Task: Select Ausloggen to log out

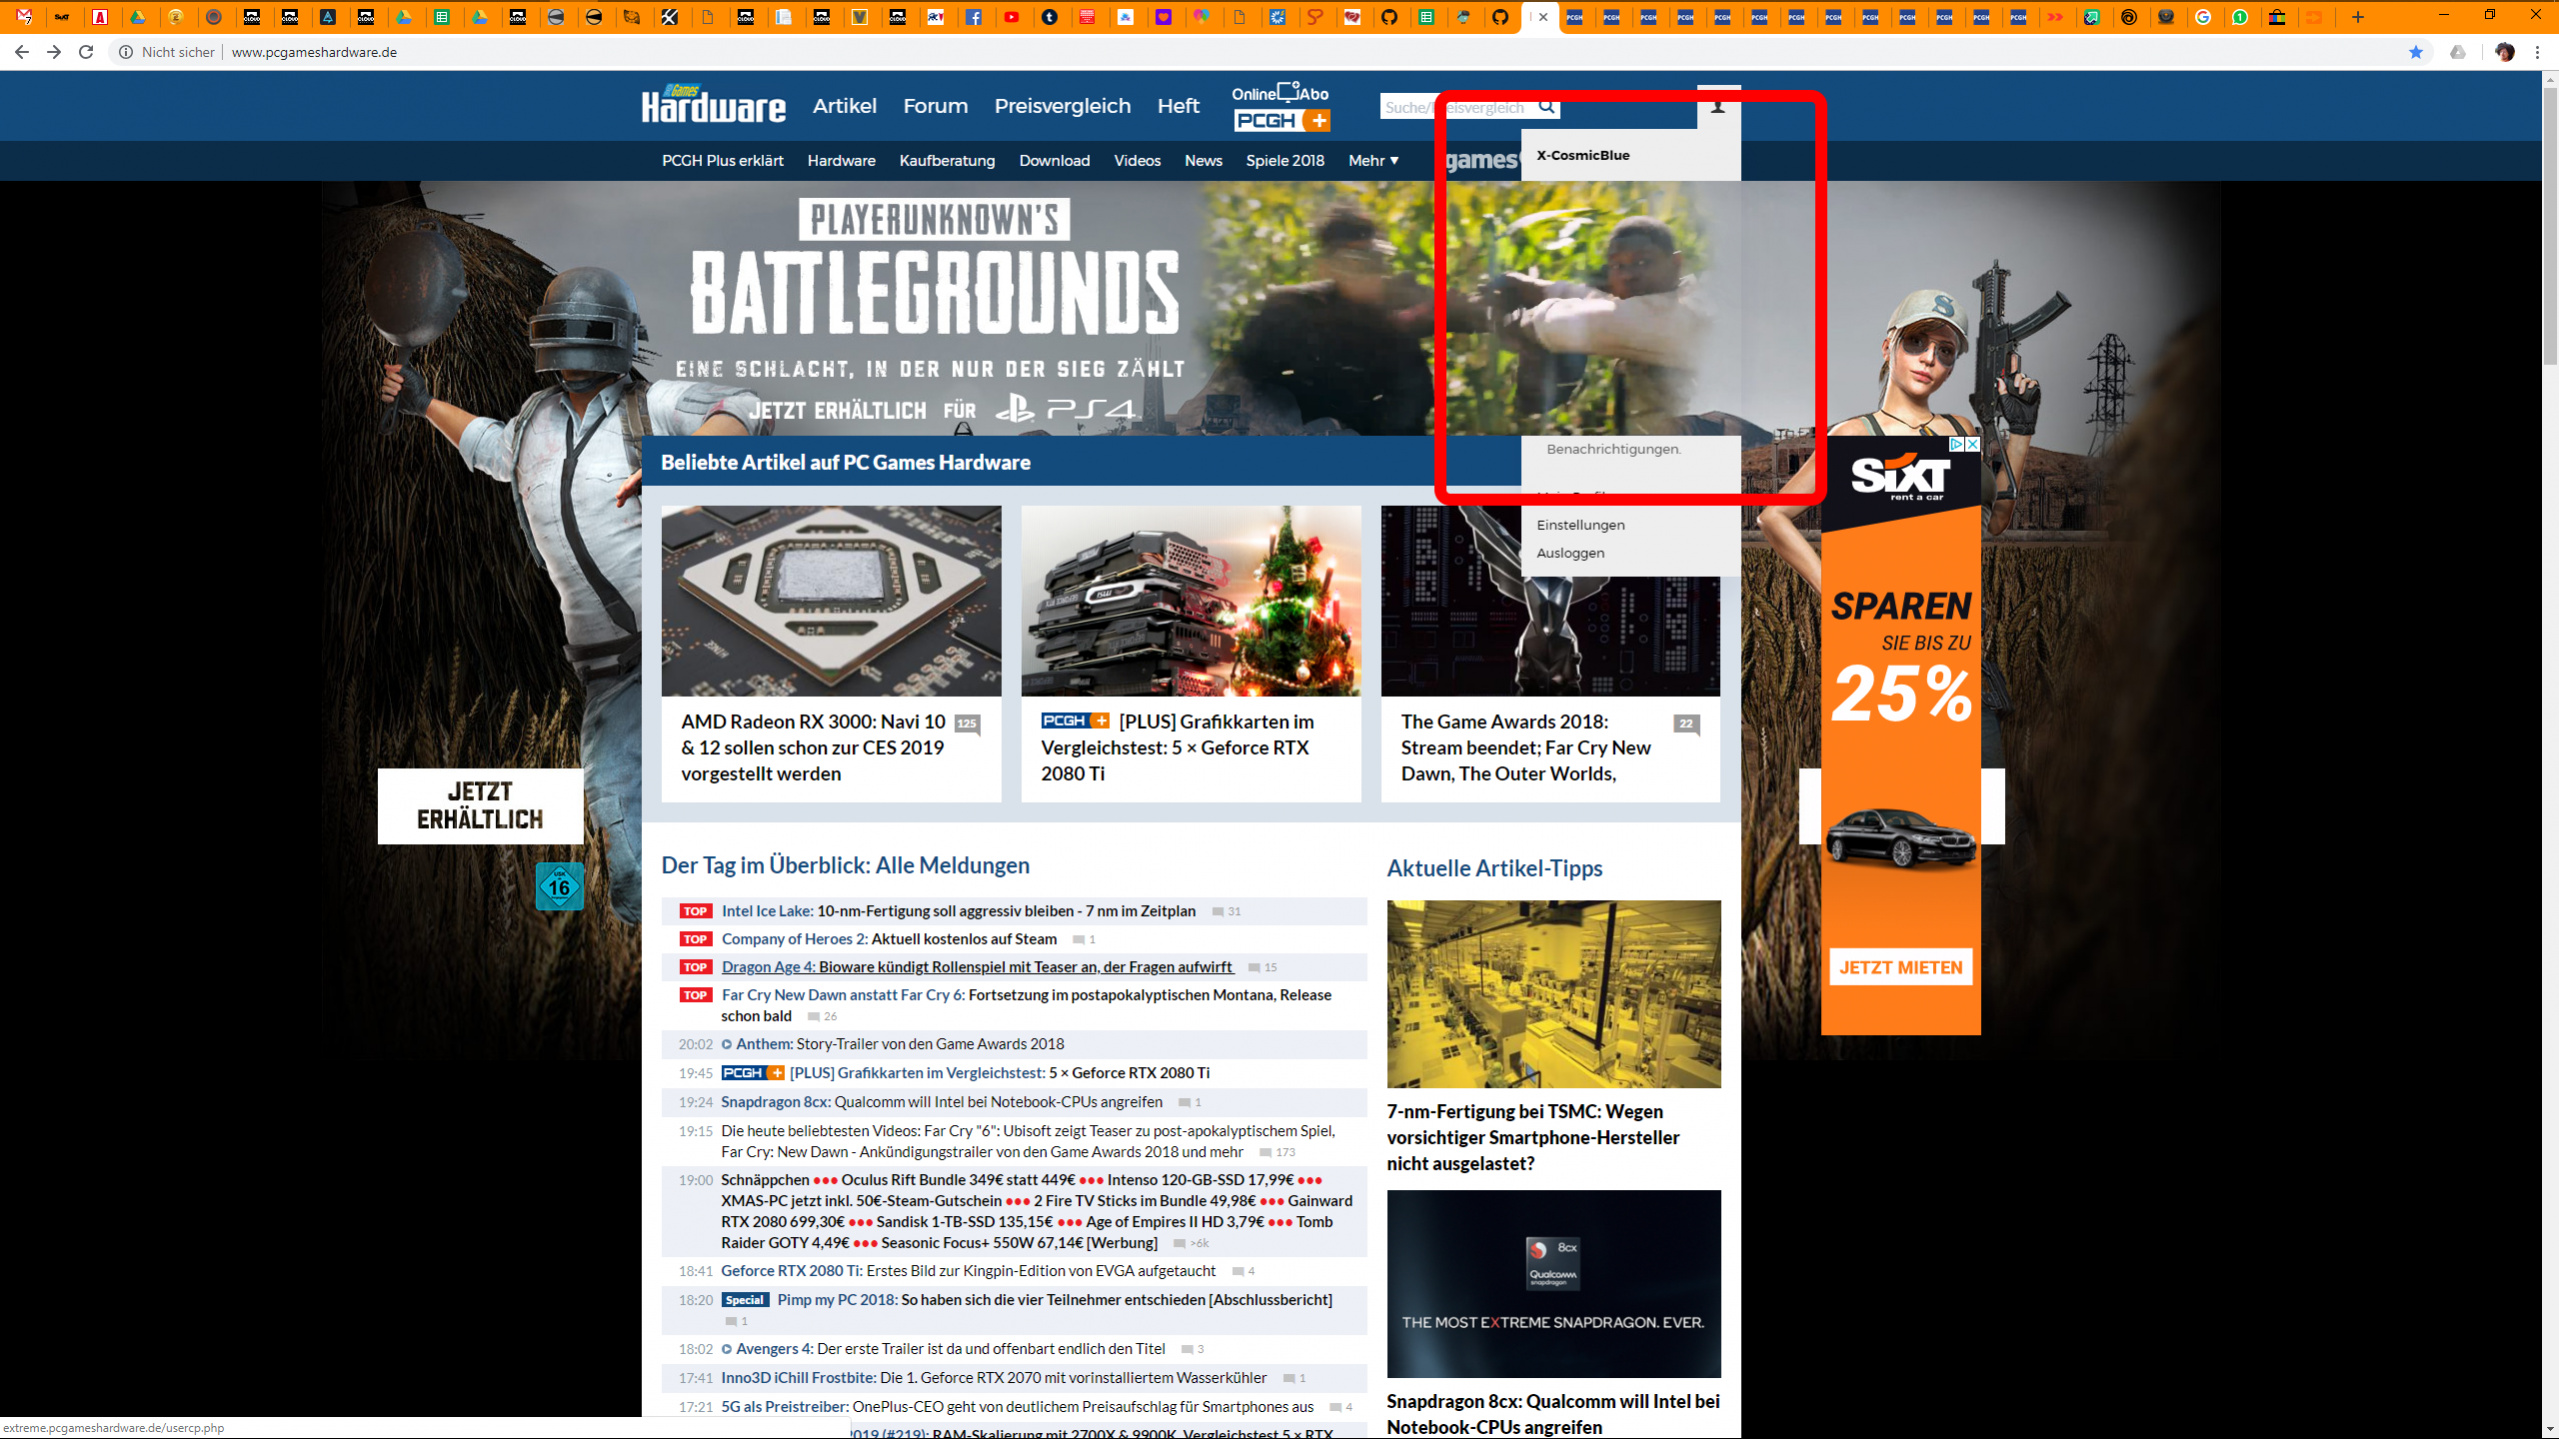Action: click(x=1570, y=553)
